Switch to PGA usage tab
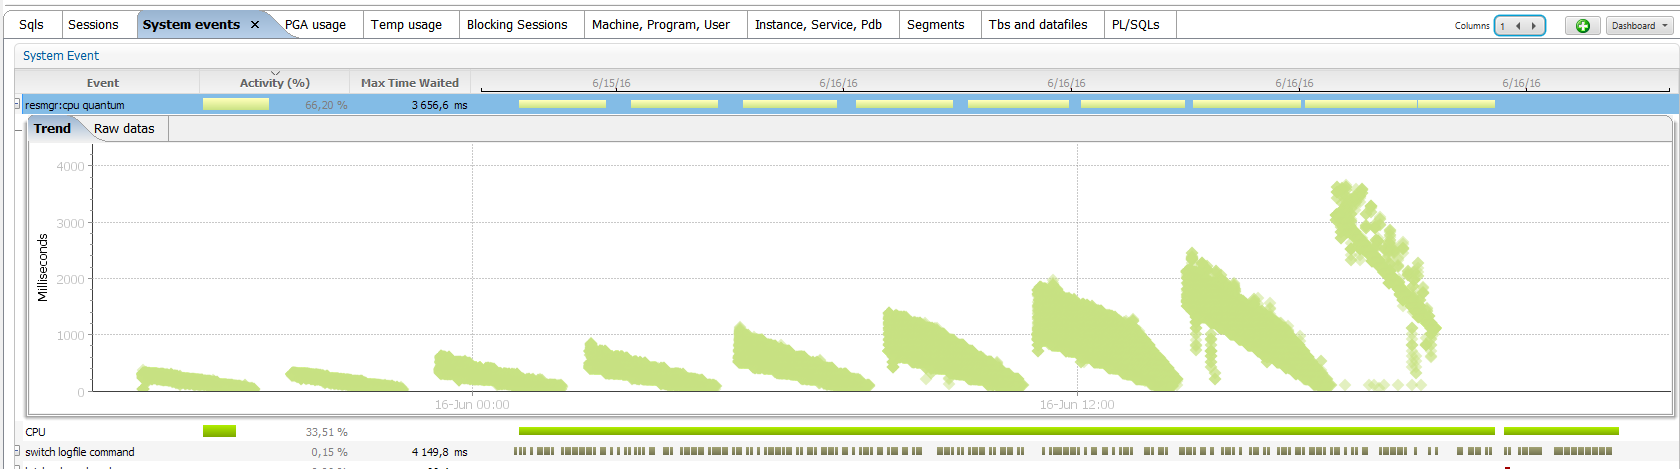The height and width of the screenshot is (469, 1680). 315,25
